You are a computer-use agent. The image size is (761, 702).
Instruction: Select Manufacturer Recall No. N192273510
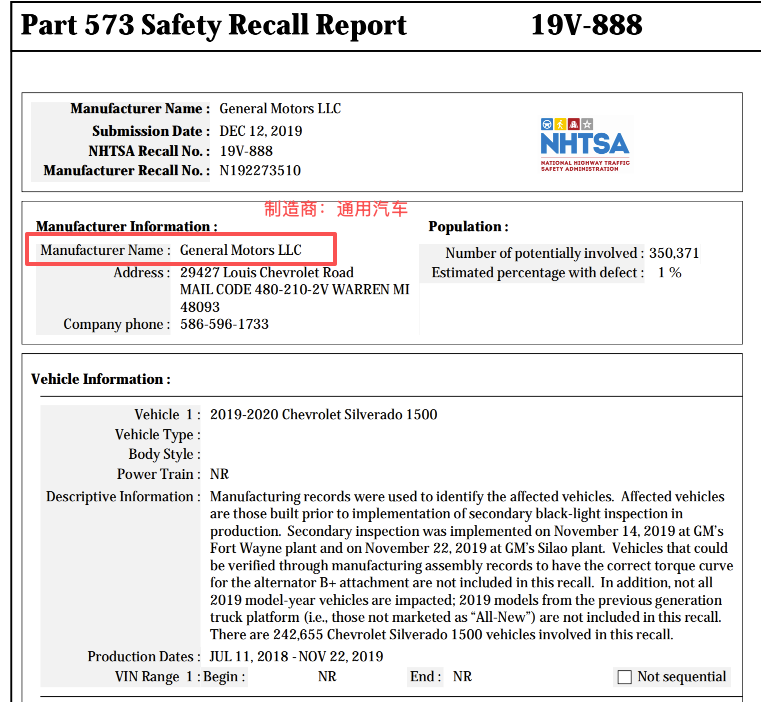[260, 171]
